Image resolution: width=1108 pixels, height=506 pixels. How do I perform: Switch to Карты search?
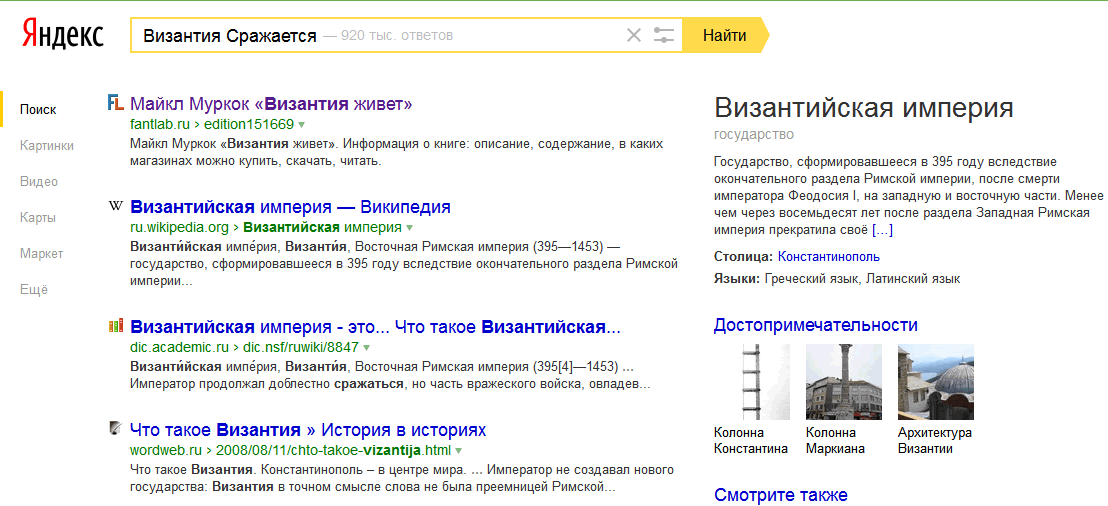tap(38, 218)
